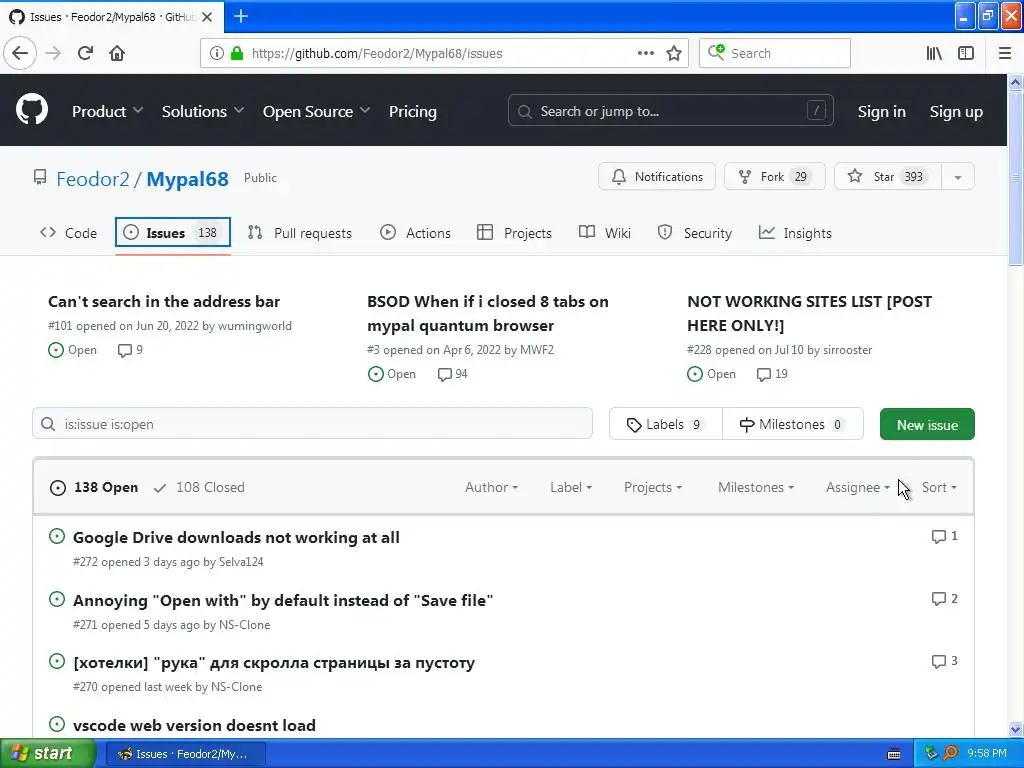Open a new browser tab

tap(241, 16)
